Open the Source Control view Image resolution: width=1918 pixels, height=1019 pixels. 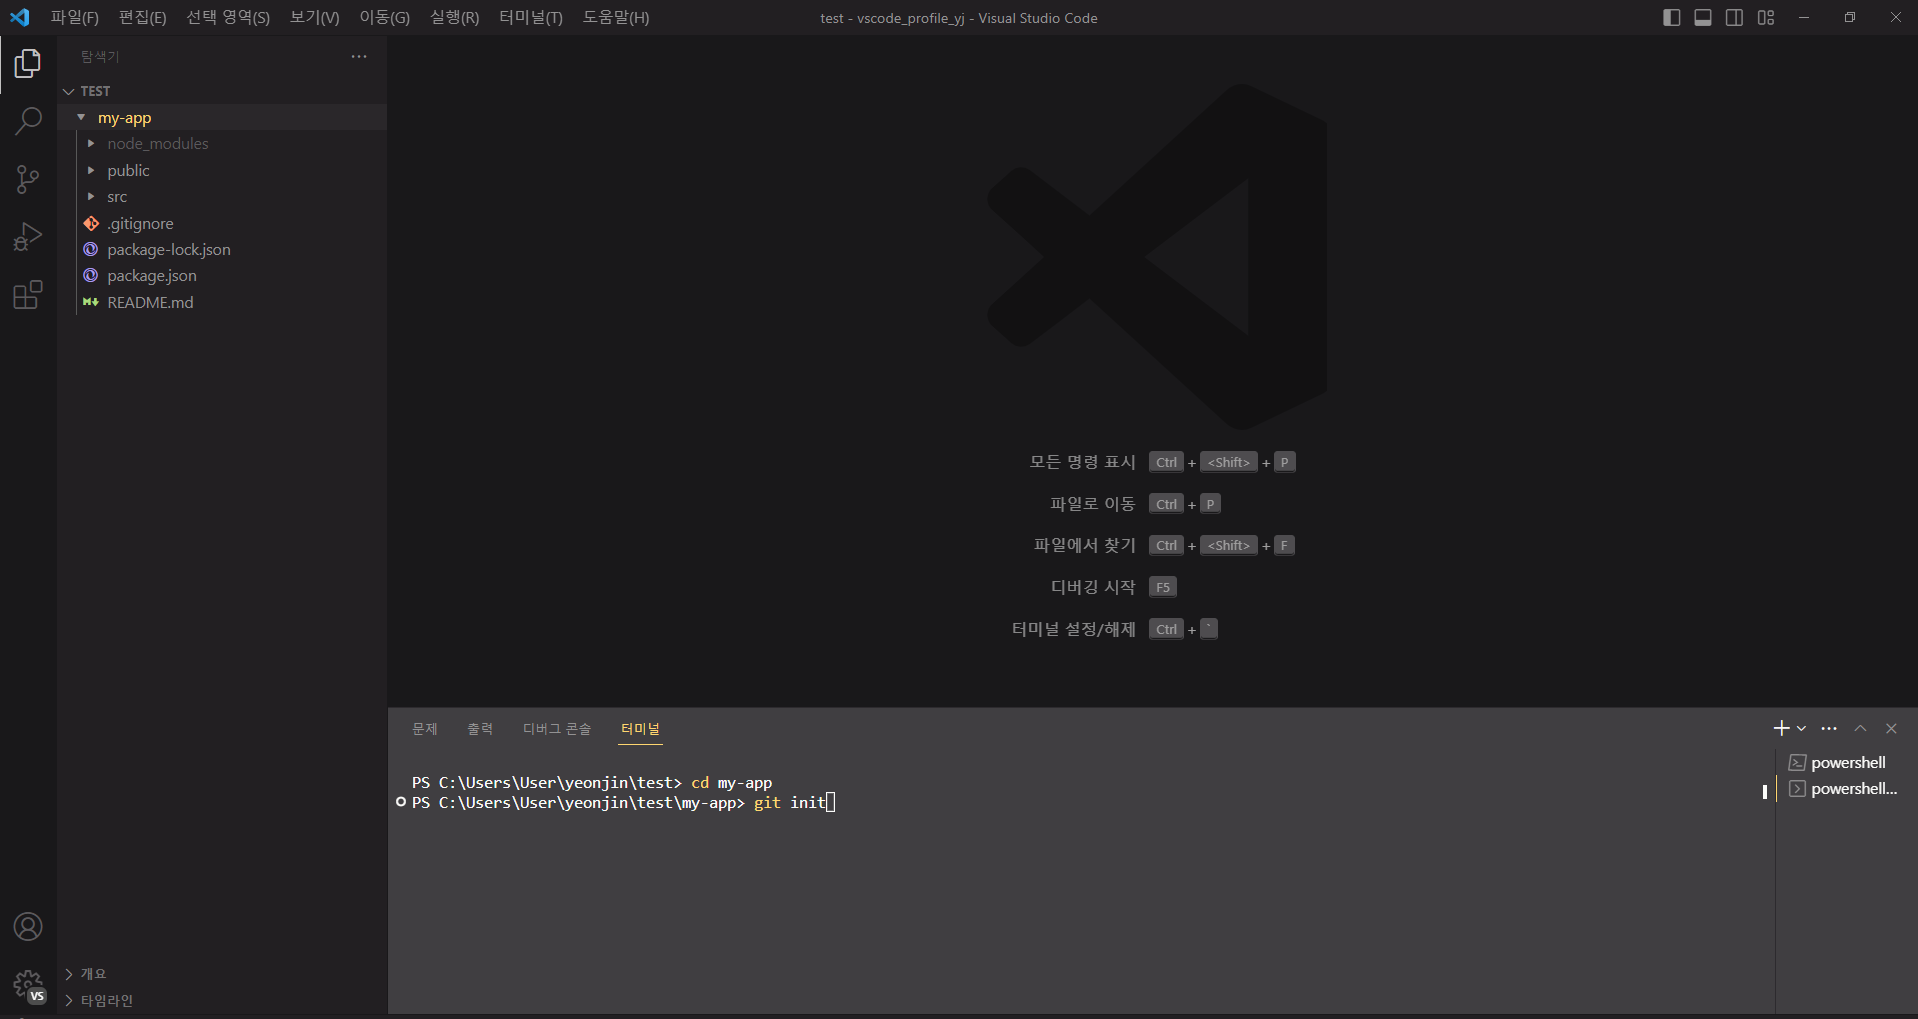point(28,180)
